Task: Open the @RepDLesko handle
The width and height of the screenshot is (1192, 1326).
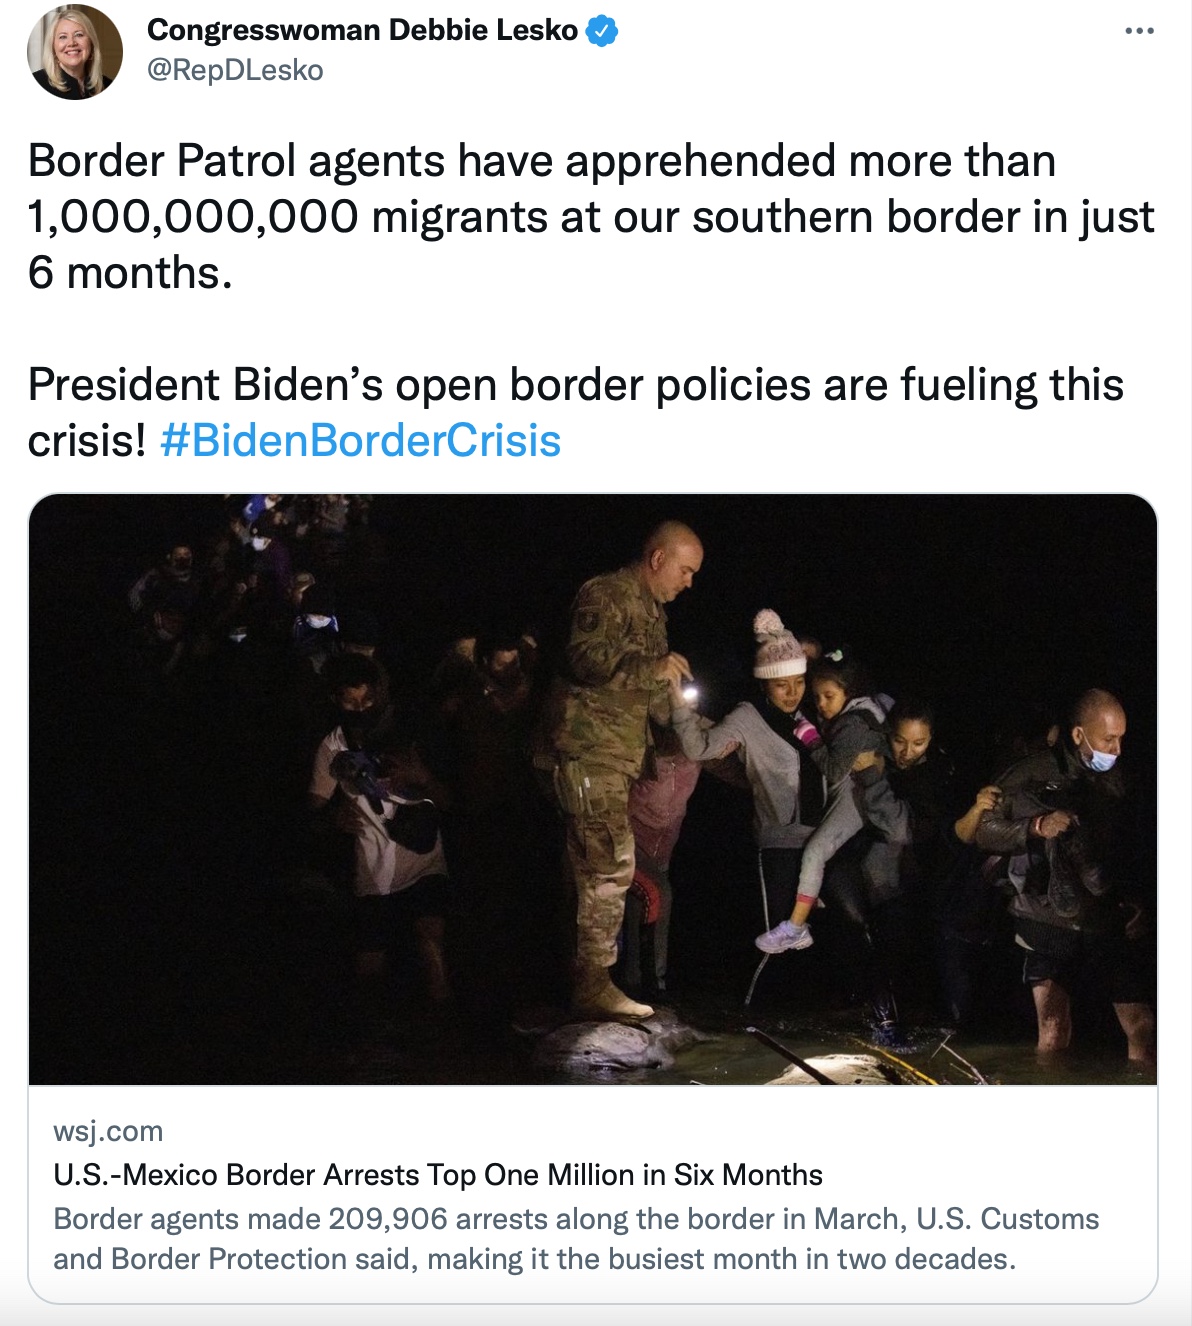Action: (235, 70)
